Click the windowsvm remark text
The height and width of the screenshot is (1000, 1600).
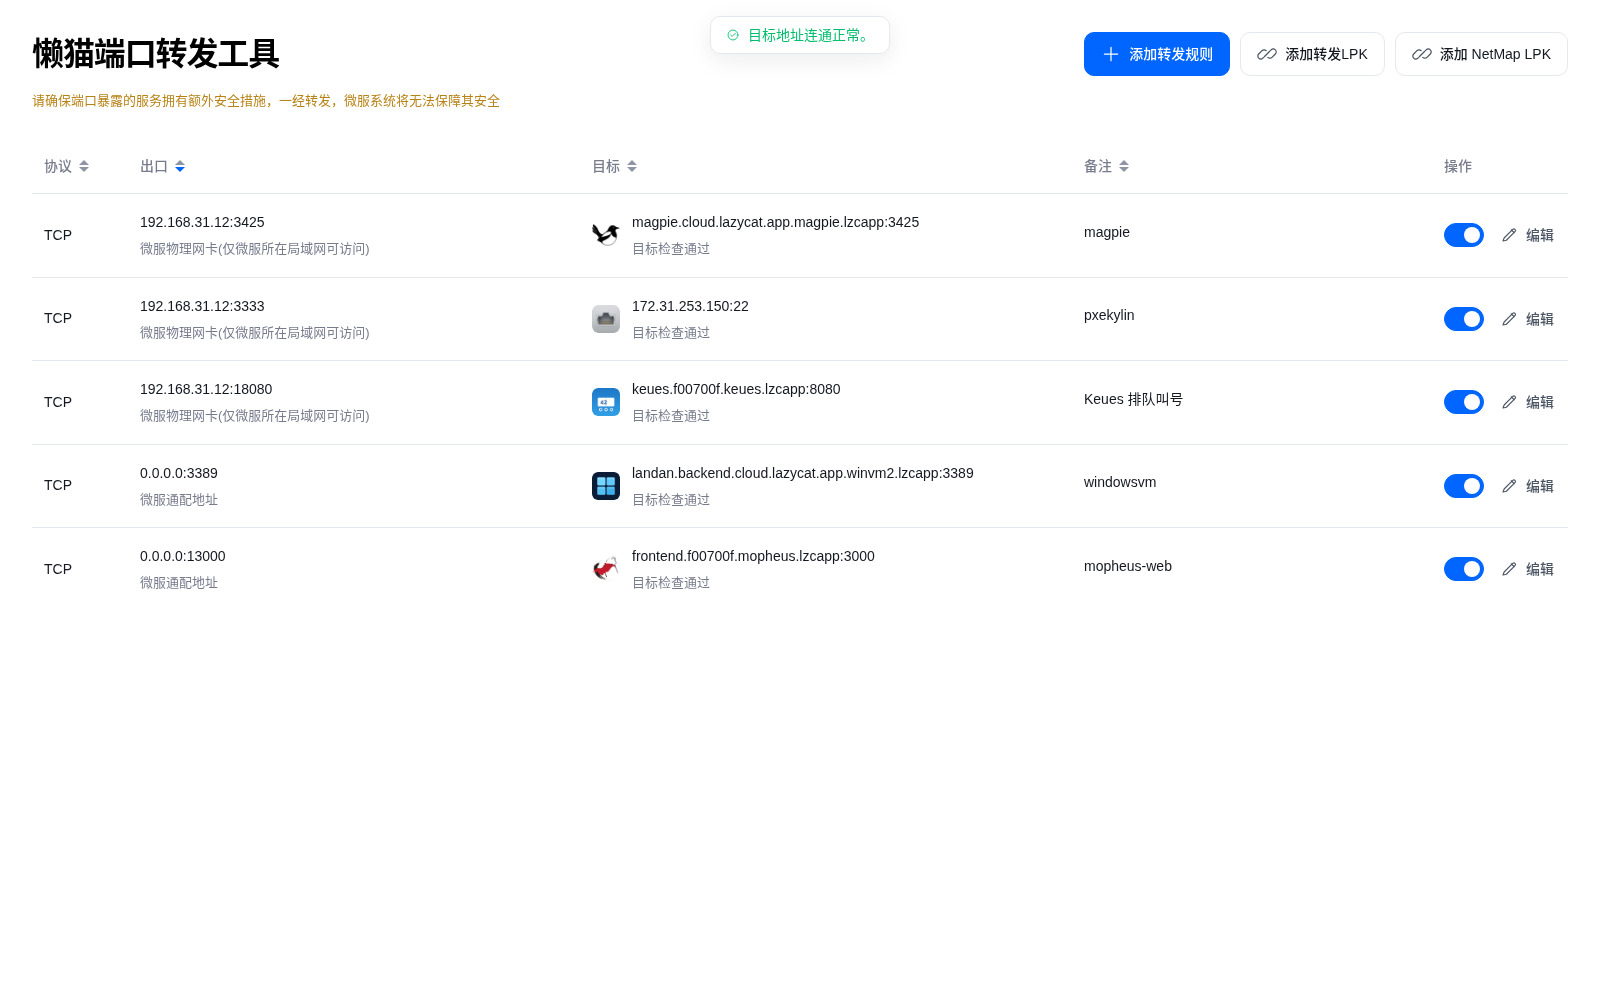pos(1120,482)
